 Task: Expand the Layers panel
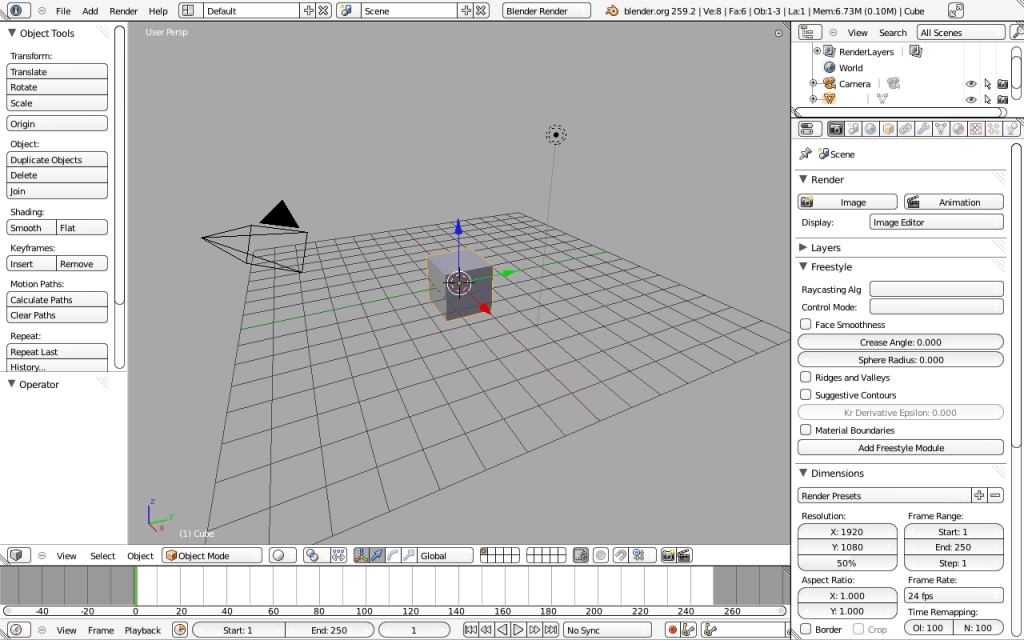825,247
